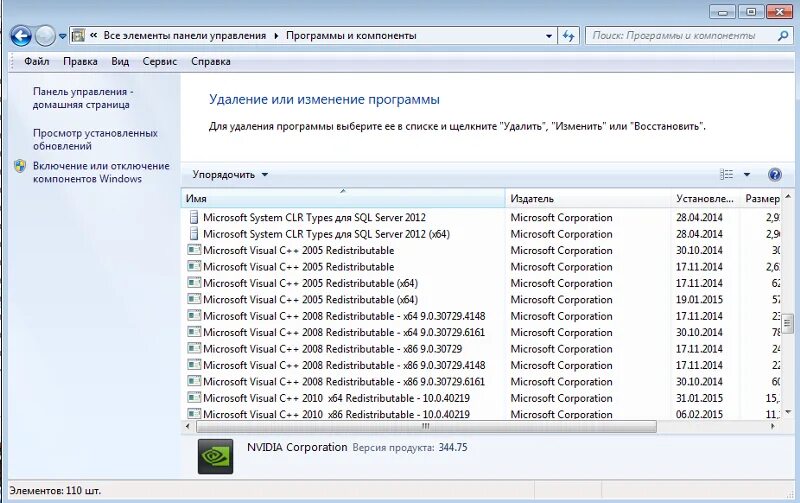Click the horizontal scrollbar thumb below list
This screenshot has height=503, width=800.
pos(426,426)
